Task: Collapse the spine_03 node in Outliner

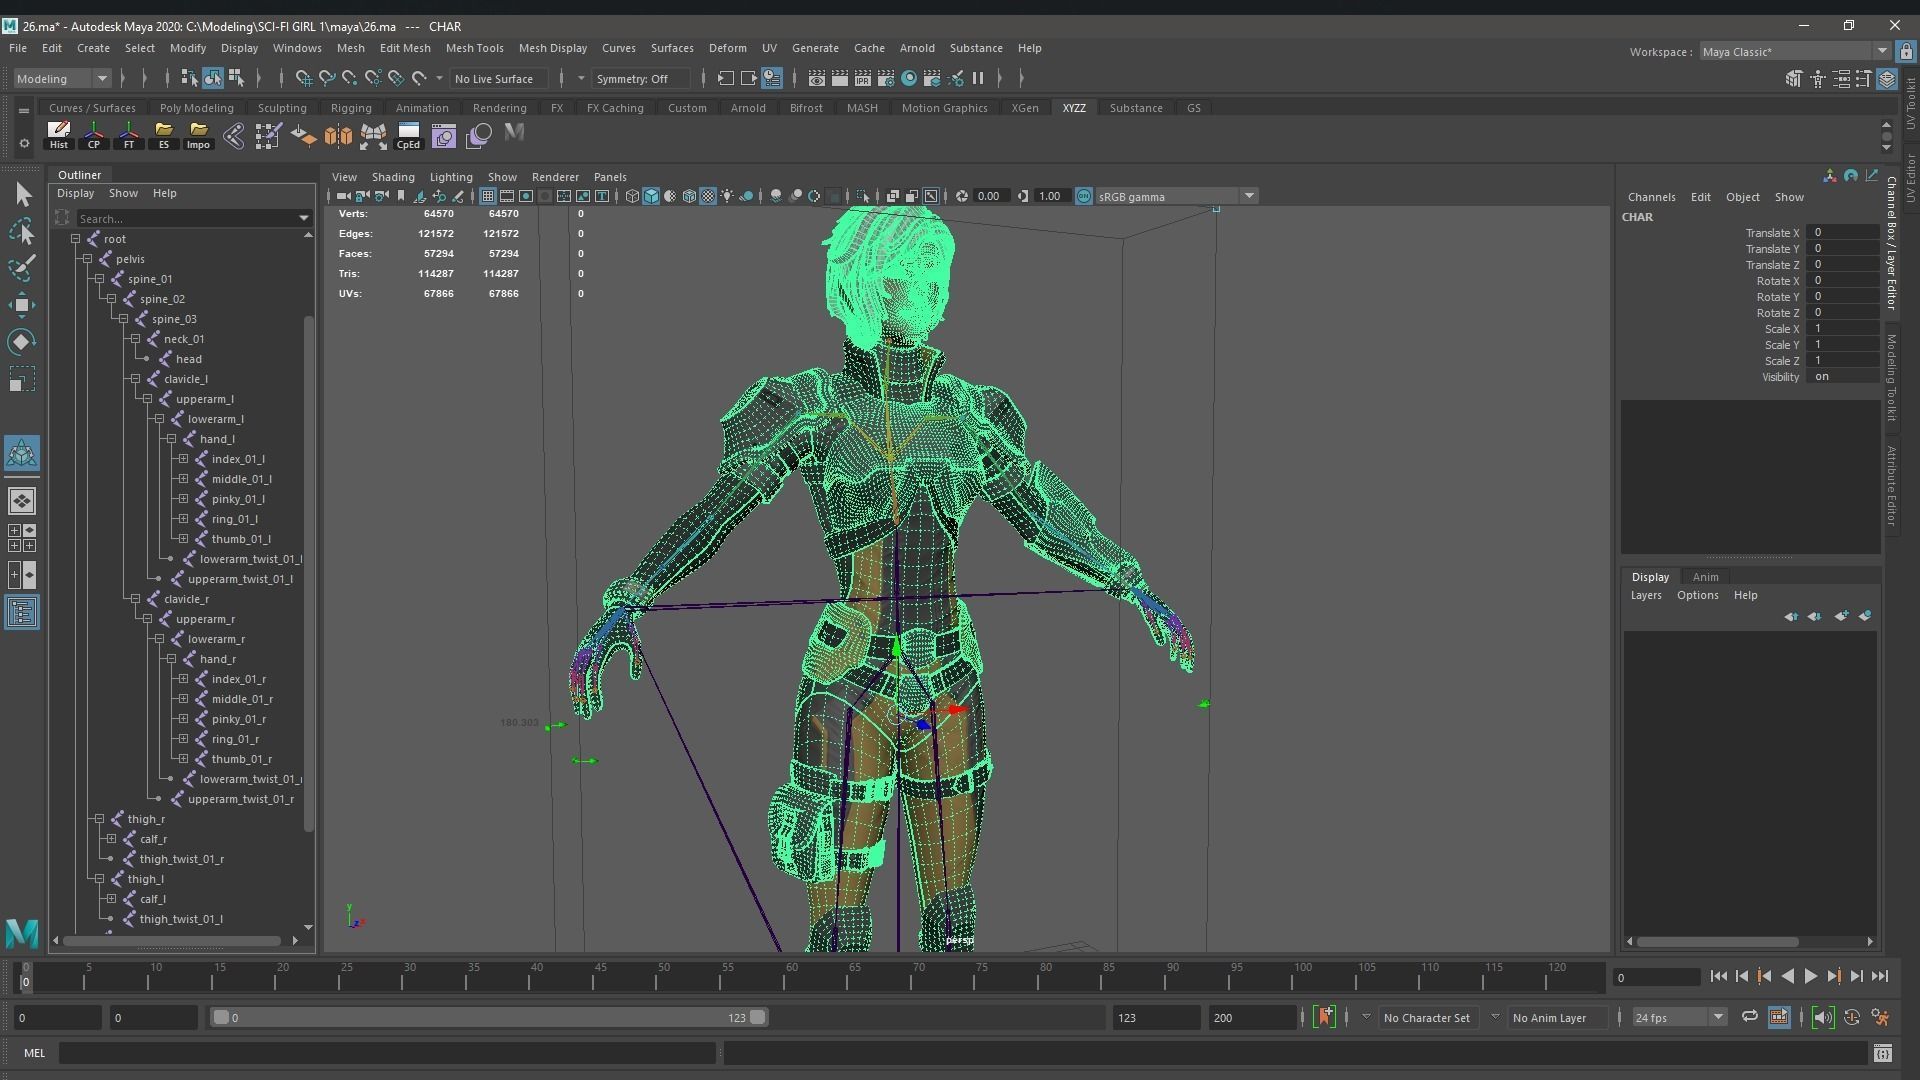Action: click(123, 319)
